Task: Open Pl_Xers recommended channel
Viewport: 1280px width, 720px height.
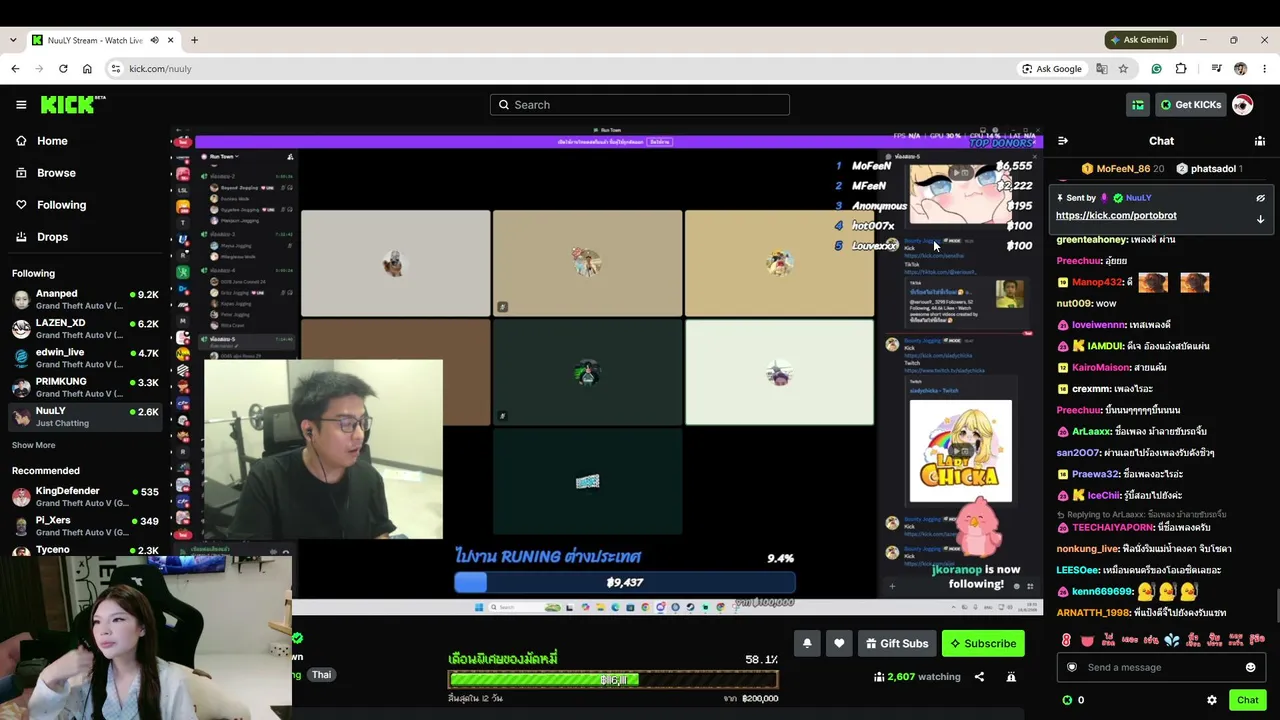Action: (85, 526)
